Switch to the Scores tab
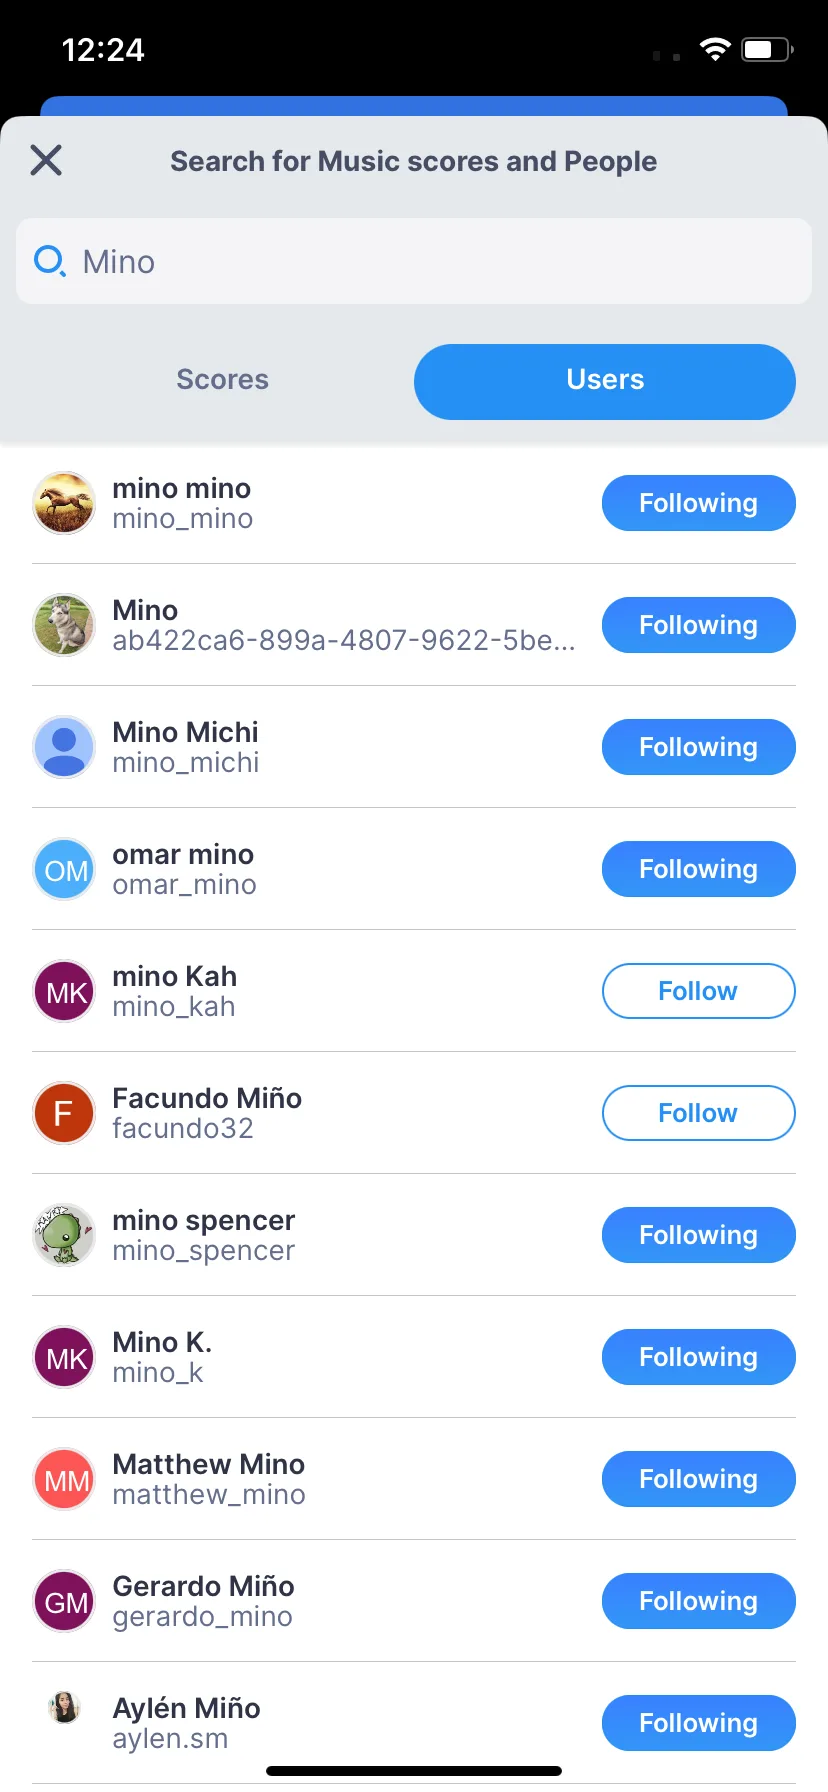Viewport: 828px width, 1792px height. point(222,380)
